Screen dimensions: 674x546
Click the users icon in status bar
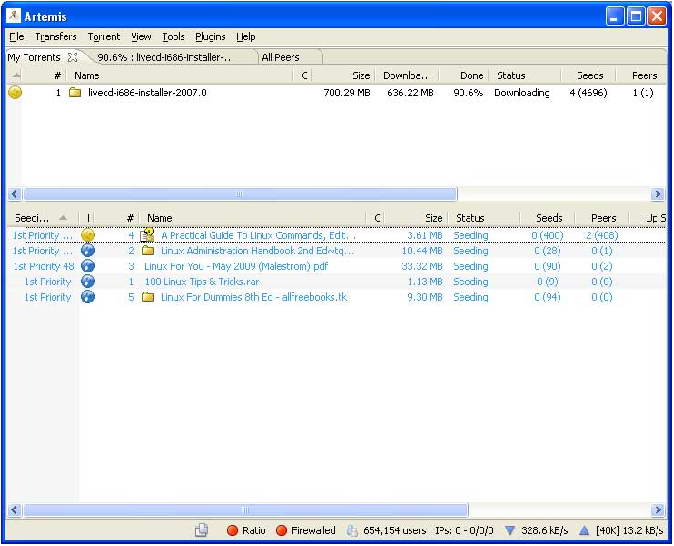pos(352,531)
